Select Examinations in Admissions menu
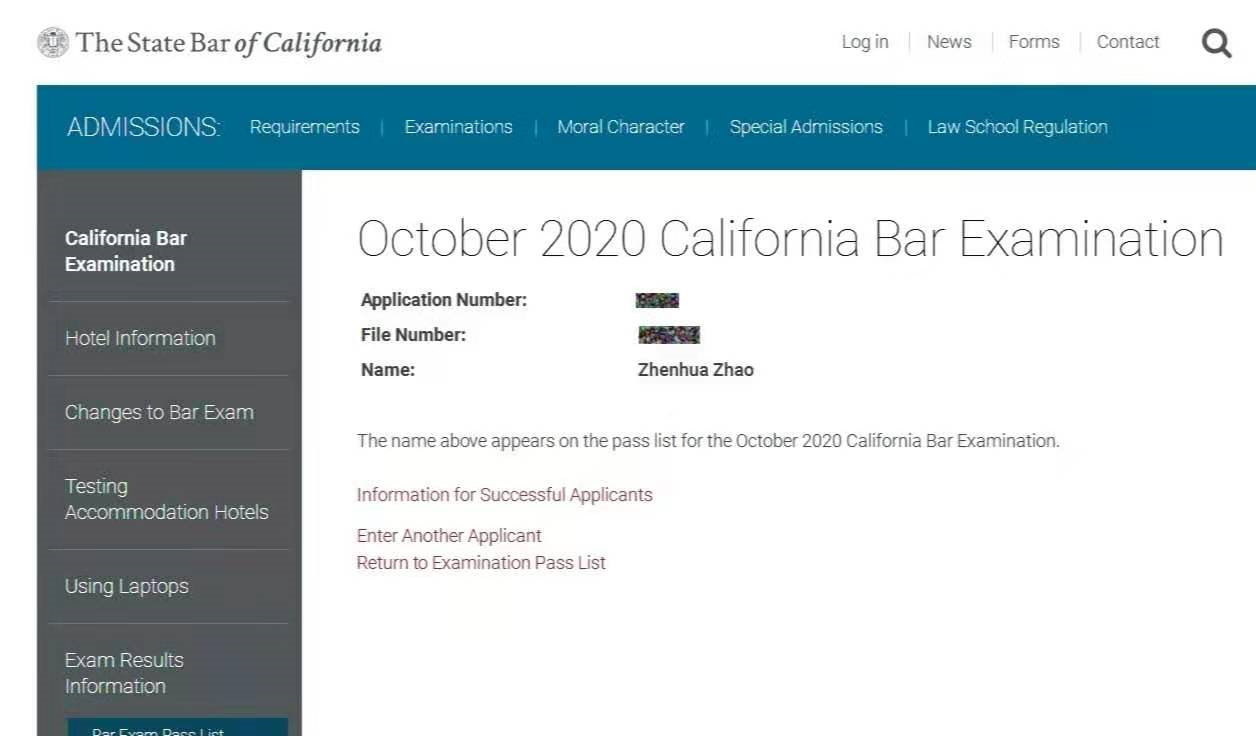Image resolution: width=1256 pixels, height=736 pixels. [x=458, y=127]
